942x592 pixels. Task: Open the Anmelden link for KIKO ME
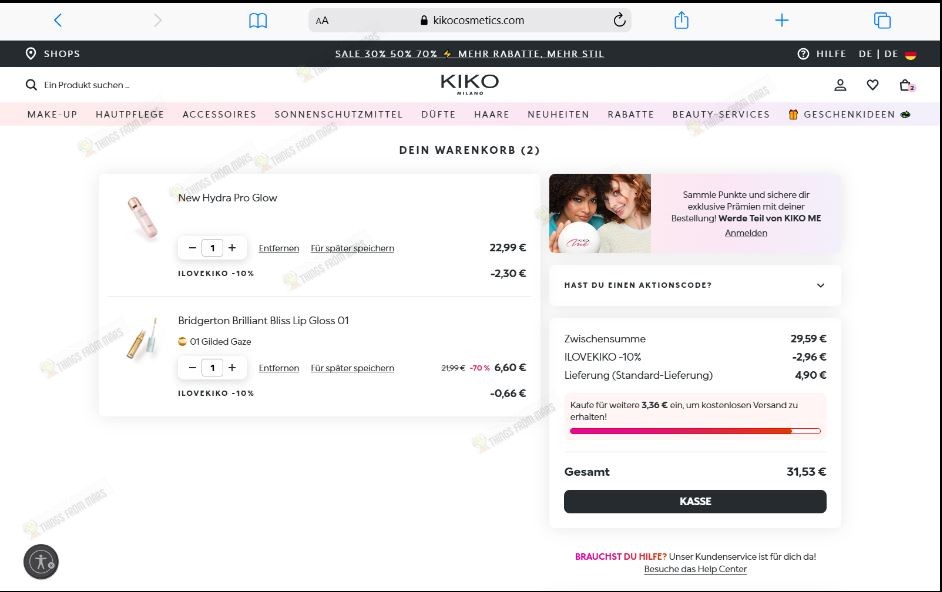[746, 233]
